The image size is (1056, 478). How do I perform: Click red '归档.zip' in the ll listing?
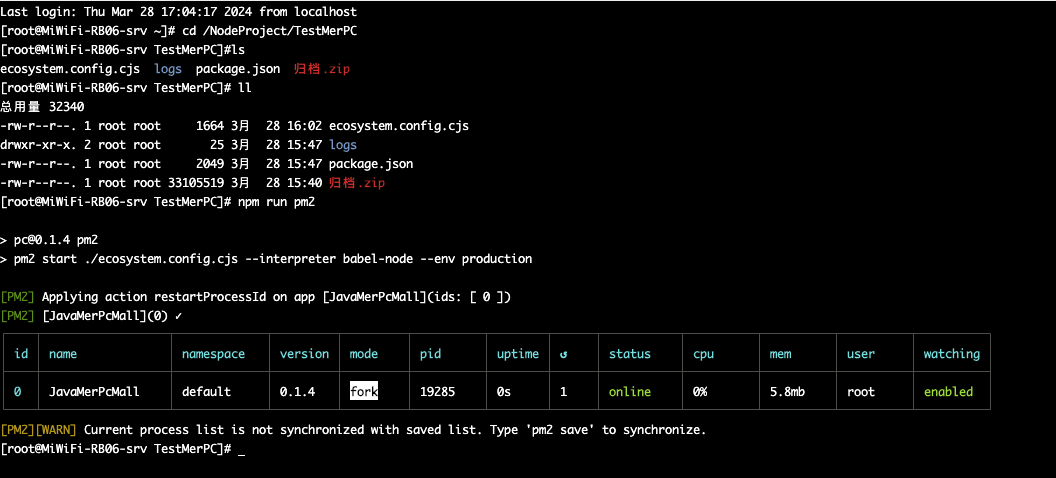point(357,183)
